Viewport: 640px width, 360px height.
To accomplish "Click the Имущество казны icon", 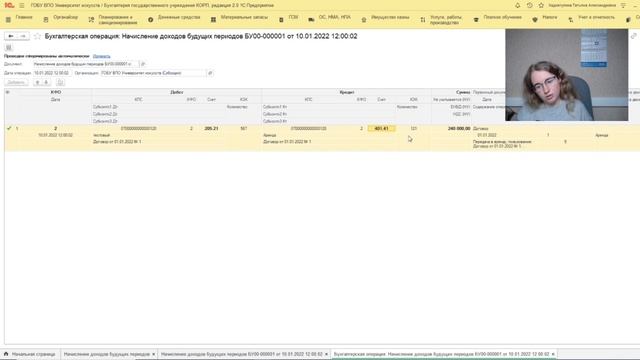I will click(364, 20).
